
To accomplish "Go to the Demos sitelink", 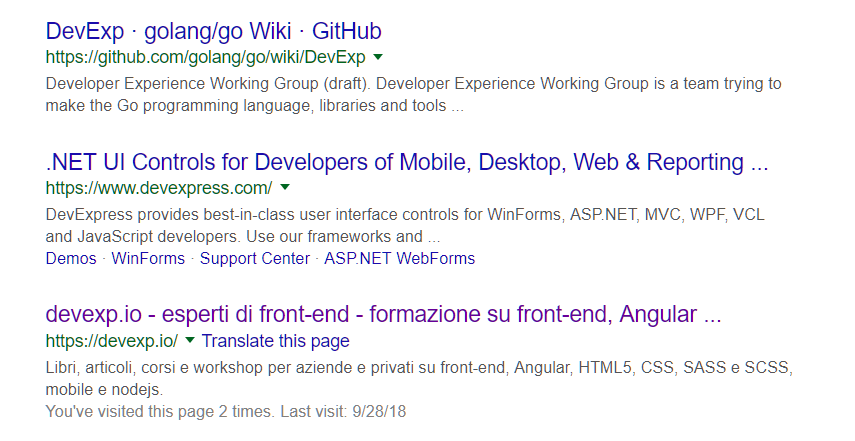I will pos(71,258).
